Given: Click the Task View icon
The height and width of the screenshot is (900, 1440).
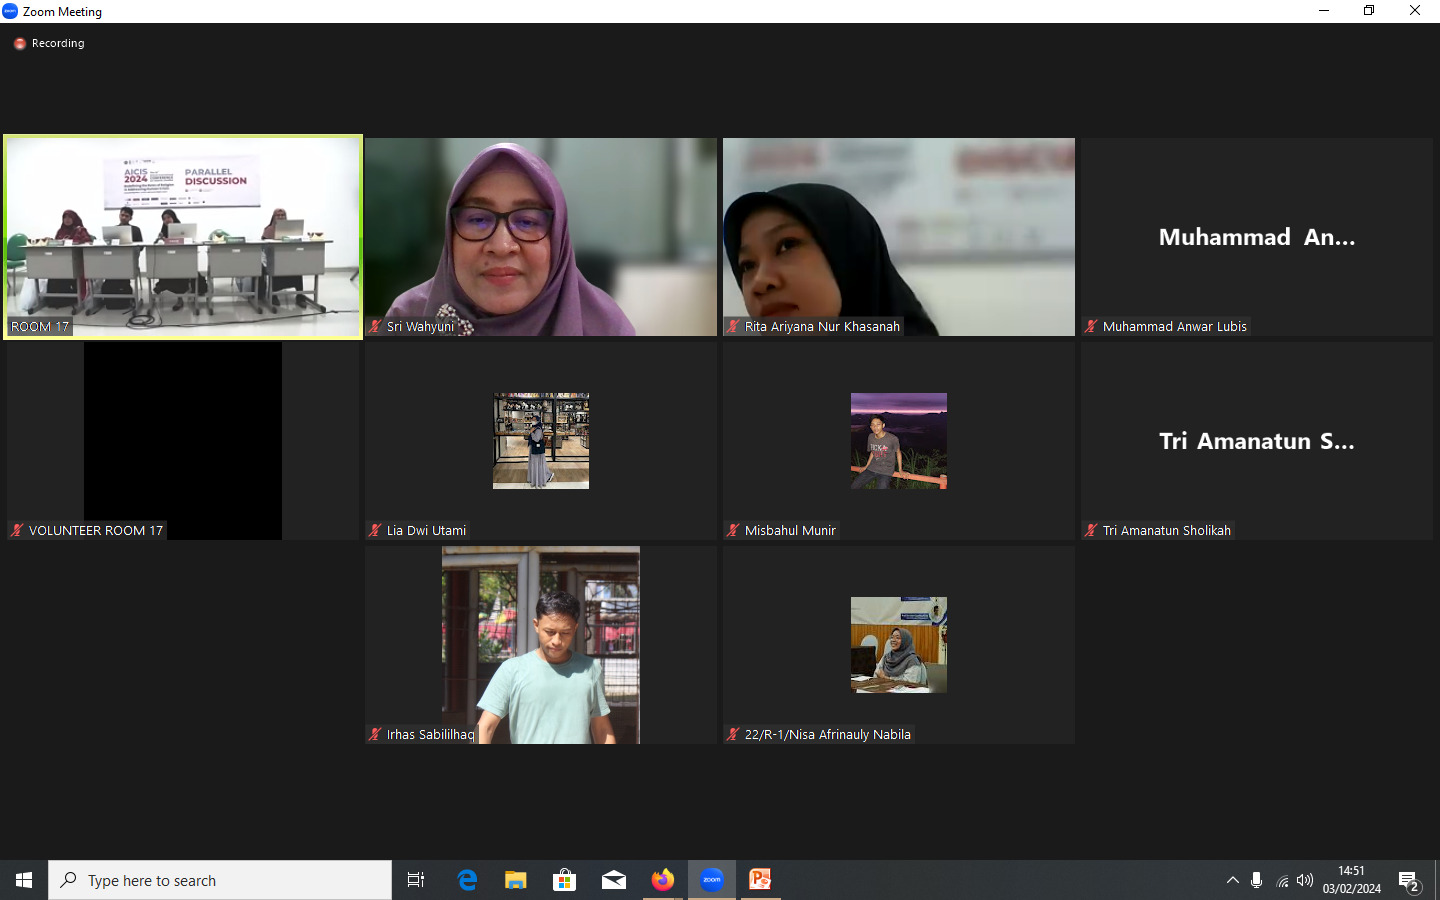Looking at the screenshot, I should pos(416,880).
